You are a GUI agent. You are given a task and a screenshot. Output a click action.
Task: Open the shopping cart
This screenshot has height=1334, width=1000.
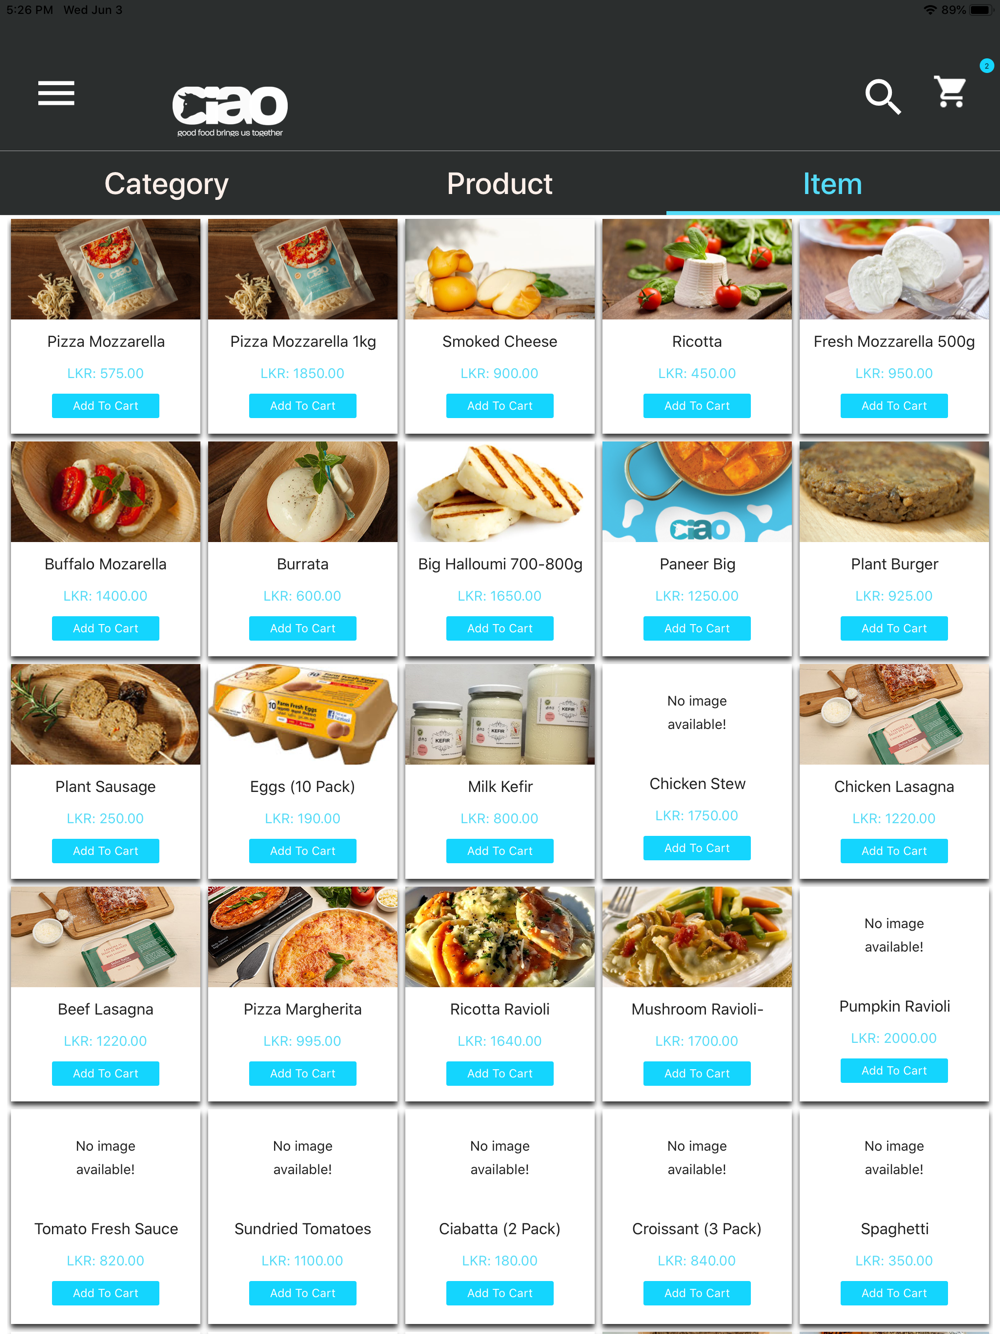point(950,92)
